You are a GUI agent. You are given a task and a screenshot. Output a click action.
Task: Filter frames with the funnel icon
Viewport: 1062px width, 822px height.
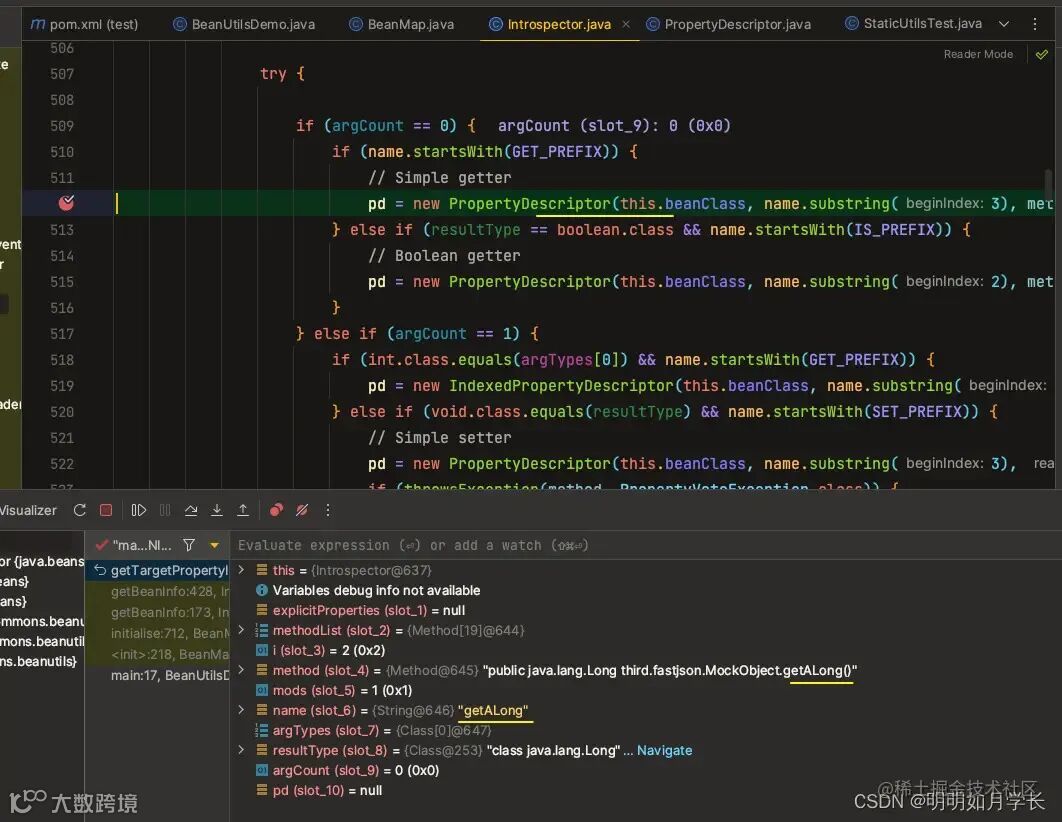click(189, 545)
